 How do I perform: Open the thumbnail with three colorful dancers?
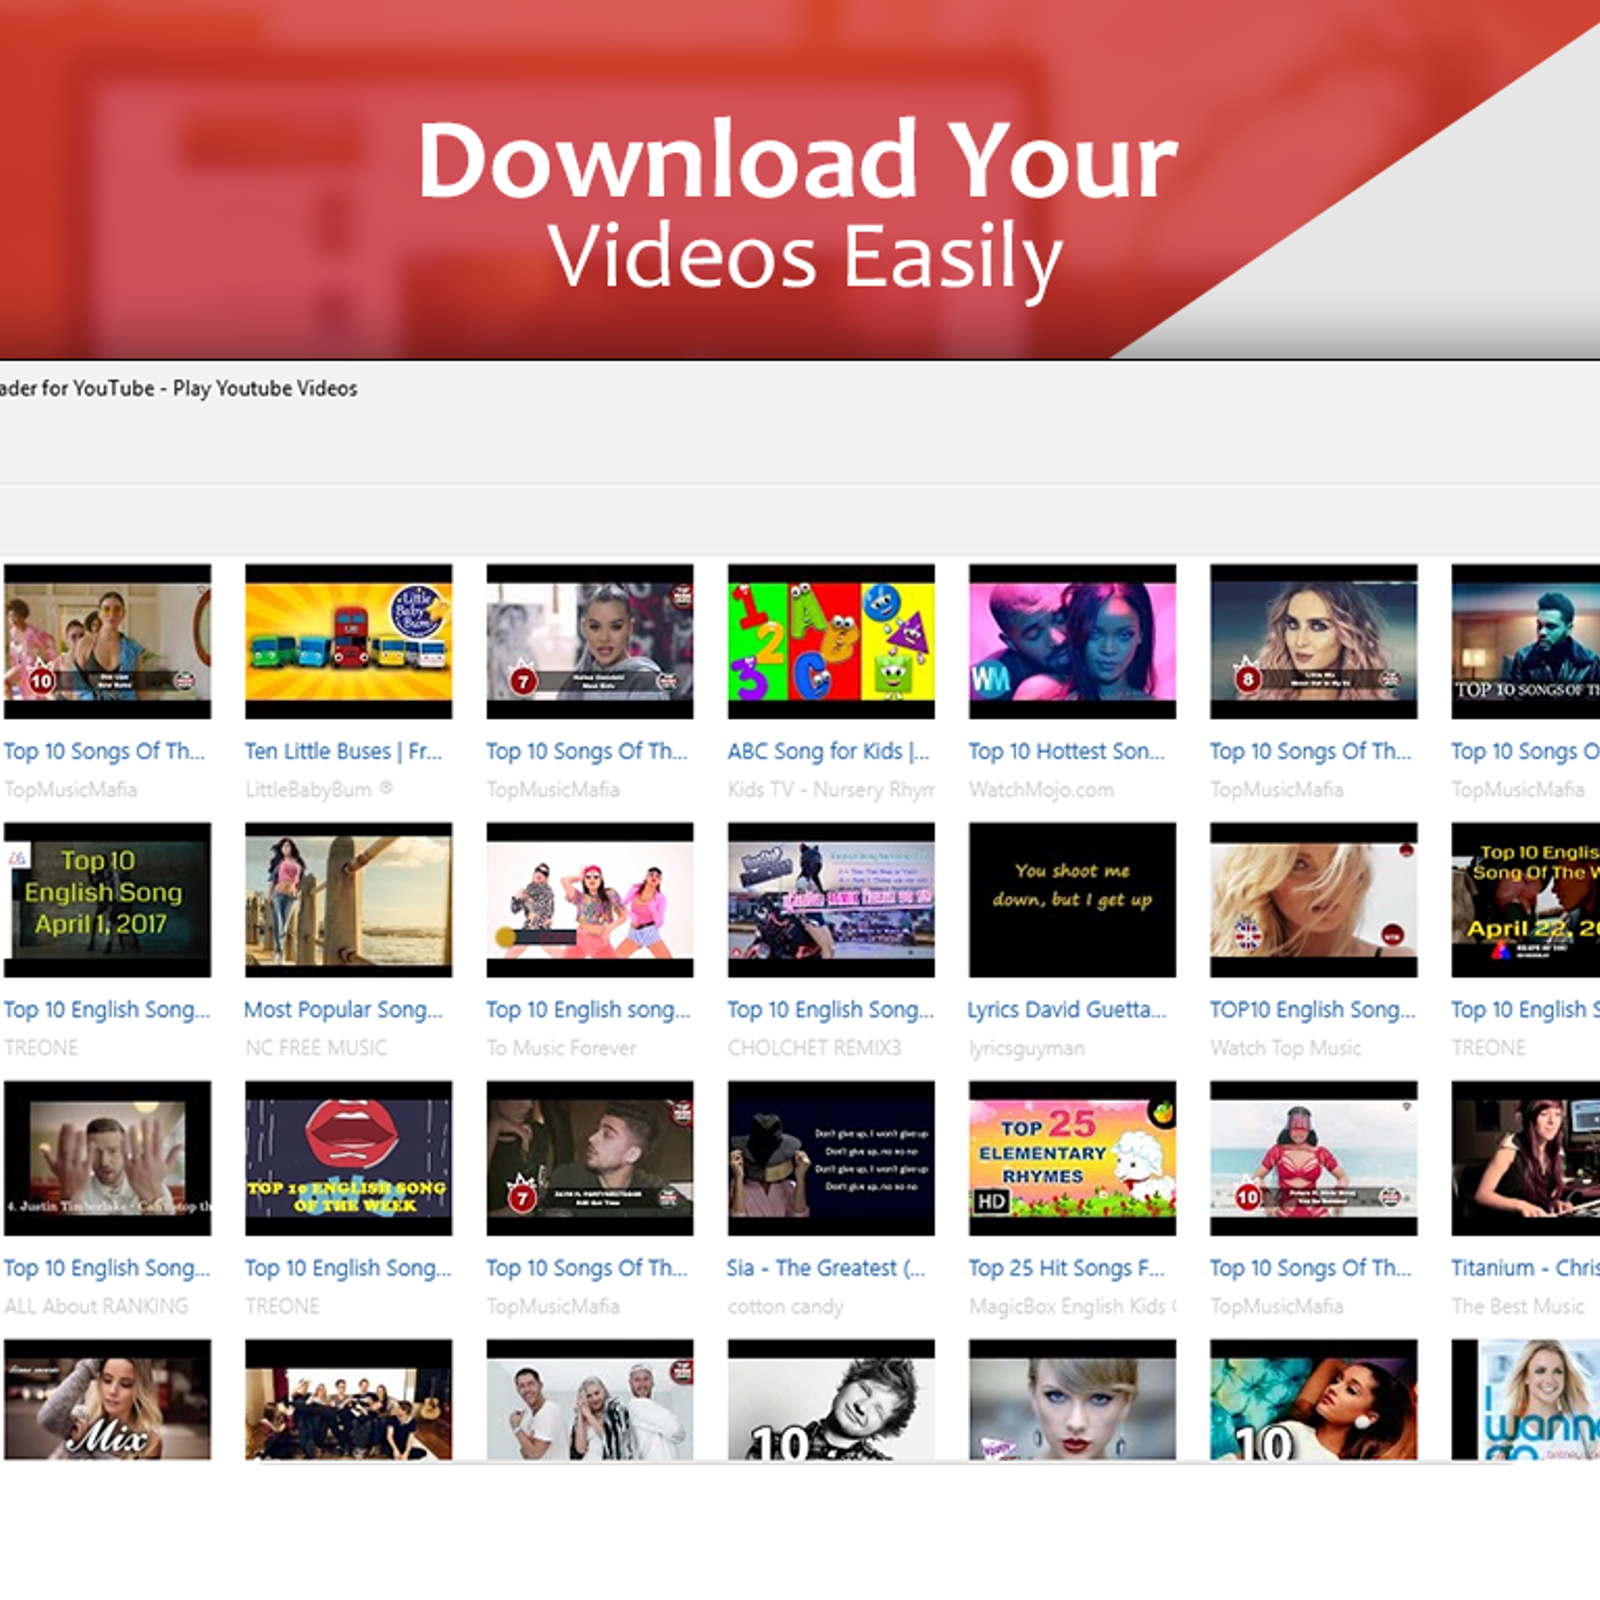click(x=590, y=900)
